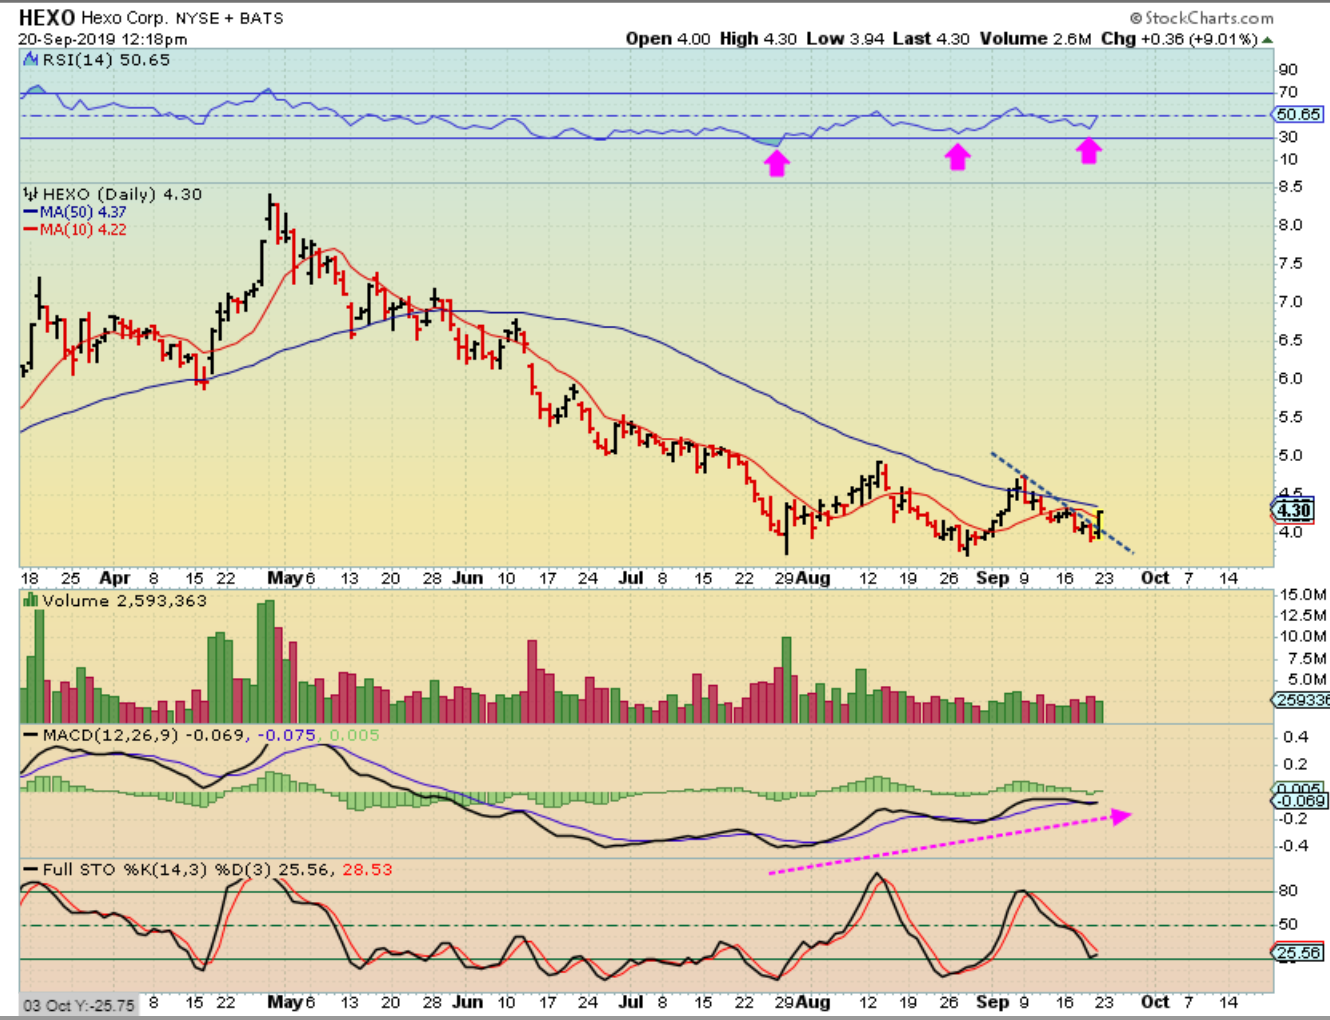The image size is (1330, 1020).
Task: Select the red 28.53 %D value
Action: pos(367,870)
